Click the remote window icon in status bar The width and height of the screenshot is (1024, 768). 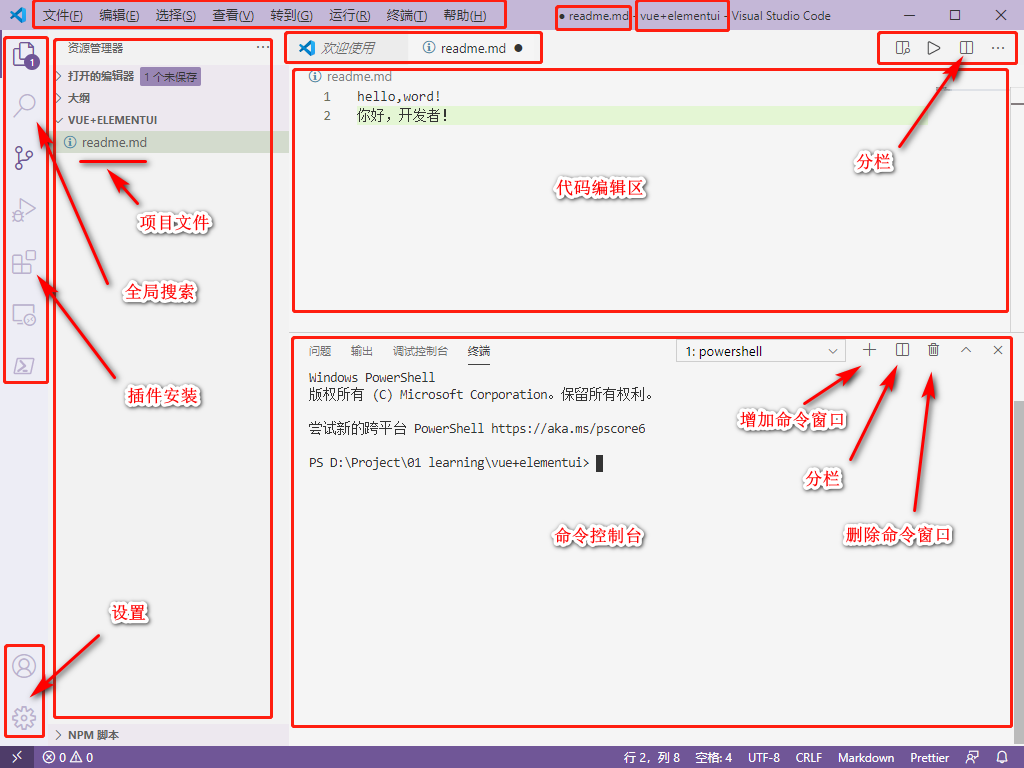pyautogui.click(x=18, y=758)
